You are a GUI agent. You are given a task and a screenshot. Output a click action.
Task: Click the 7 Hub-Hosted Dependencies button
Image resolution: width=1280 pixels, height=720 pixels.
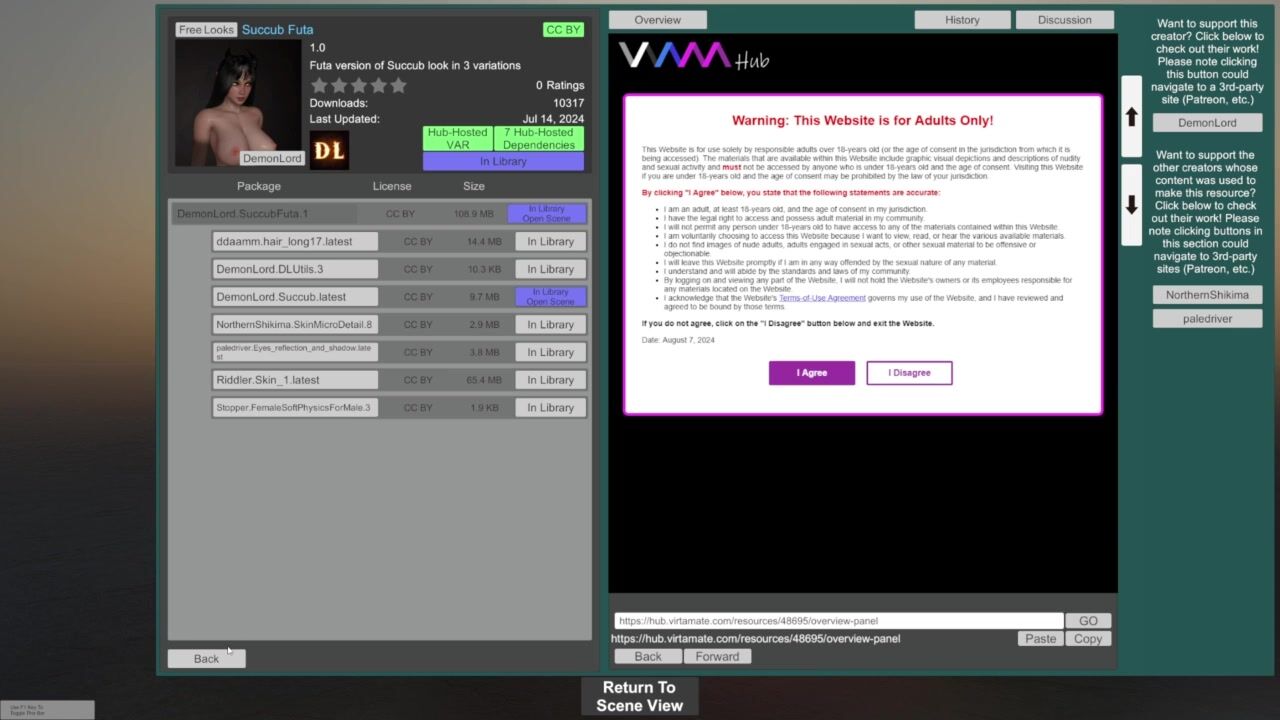(538, 139)
